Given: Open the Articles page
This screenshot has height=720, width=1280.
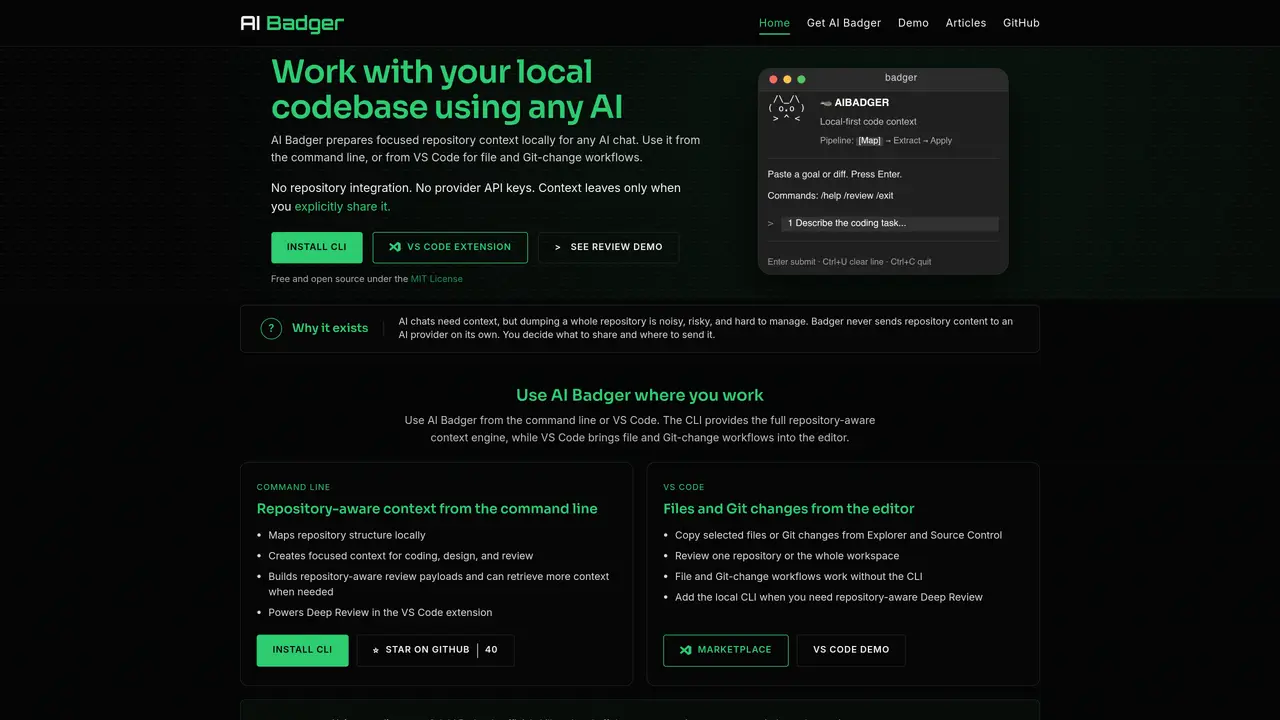Looking at the screenshot, I should click(966, 23).
